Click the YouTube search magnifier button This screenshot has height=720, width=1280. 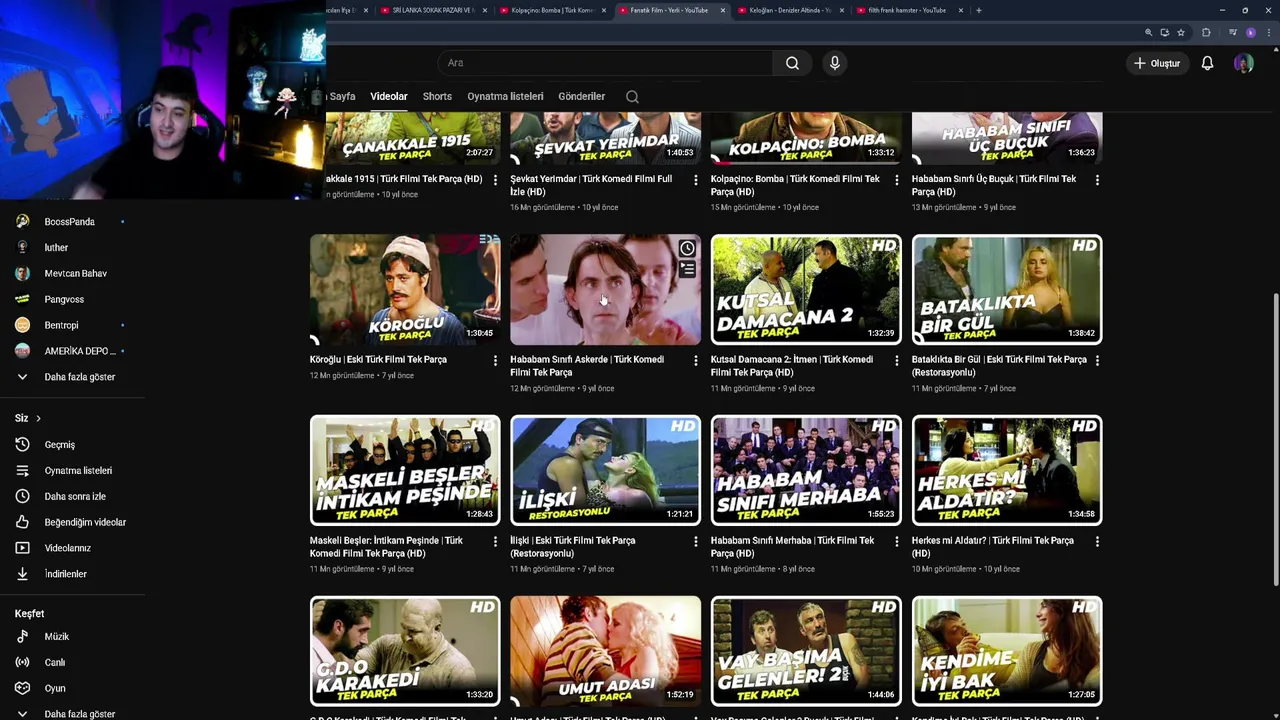tap(792, 63)
